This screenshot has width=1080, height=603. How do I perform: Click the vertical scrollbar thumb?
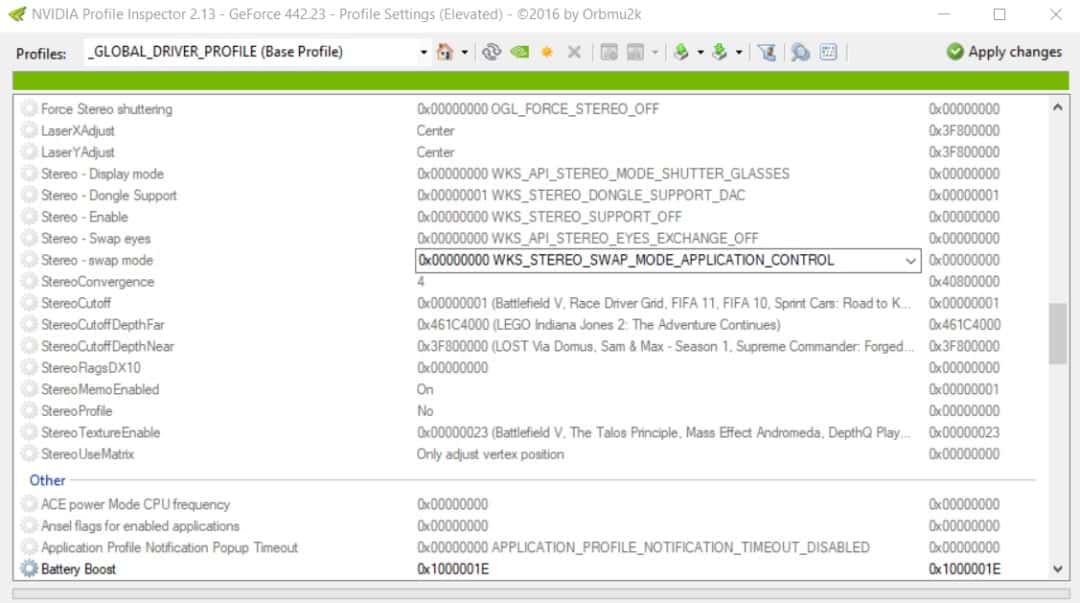click(x=1057, y=334)
